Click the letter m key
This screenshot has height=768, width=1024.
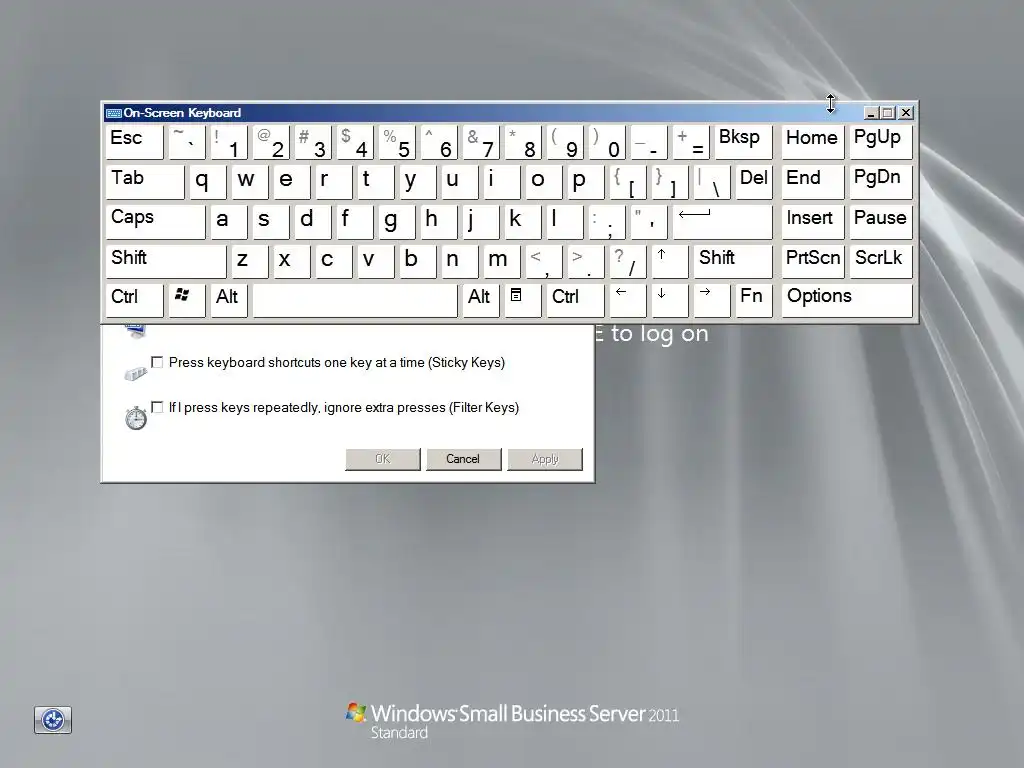(502, 261)
